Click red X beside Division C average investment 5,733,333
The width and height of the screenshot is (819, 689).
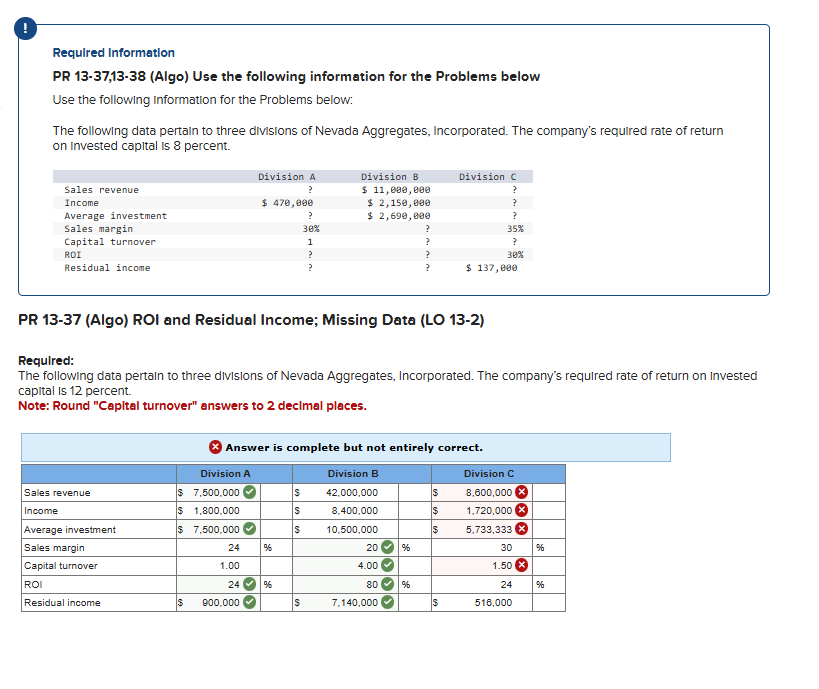521,529
